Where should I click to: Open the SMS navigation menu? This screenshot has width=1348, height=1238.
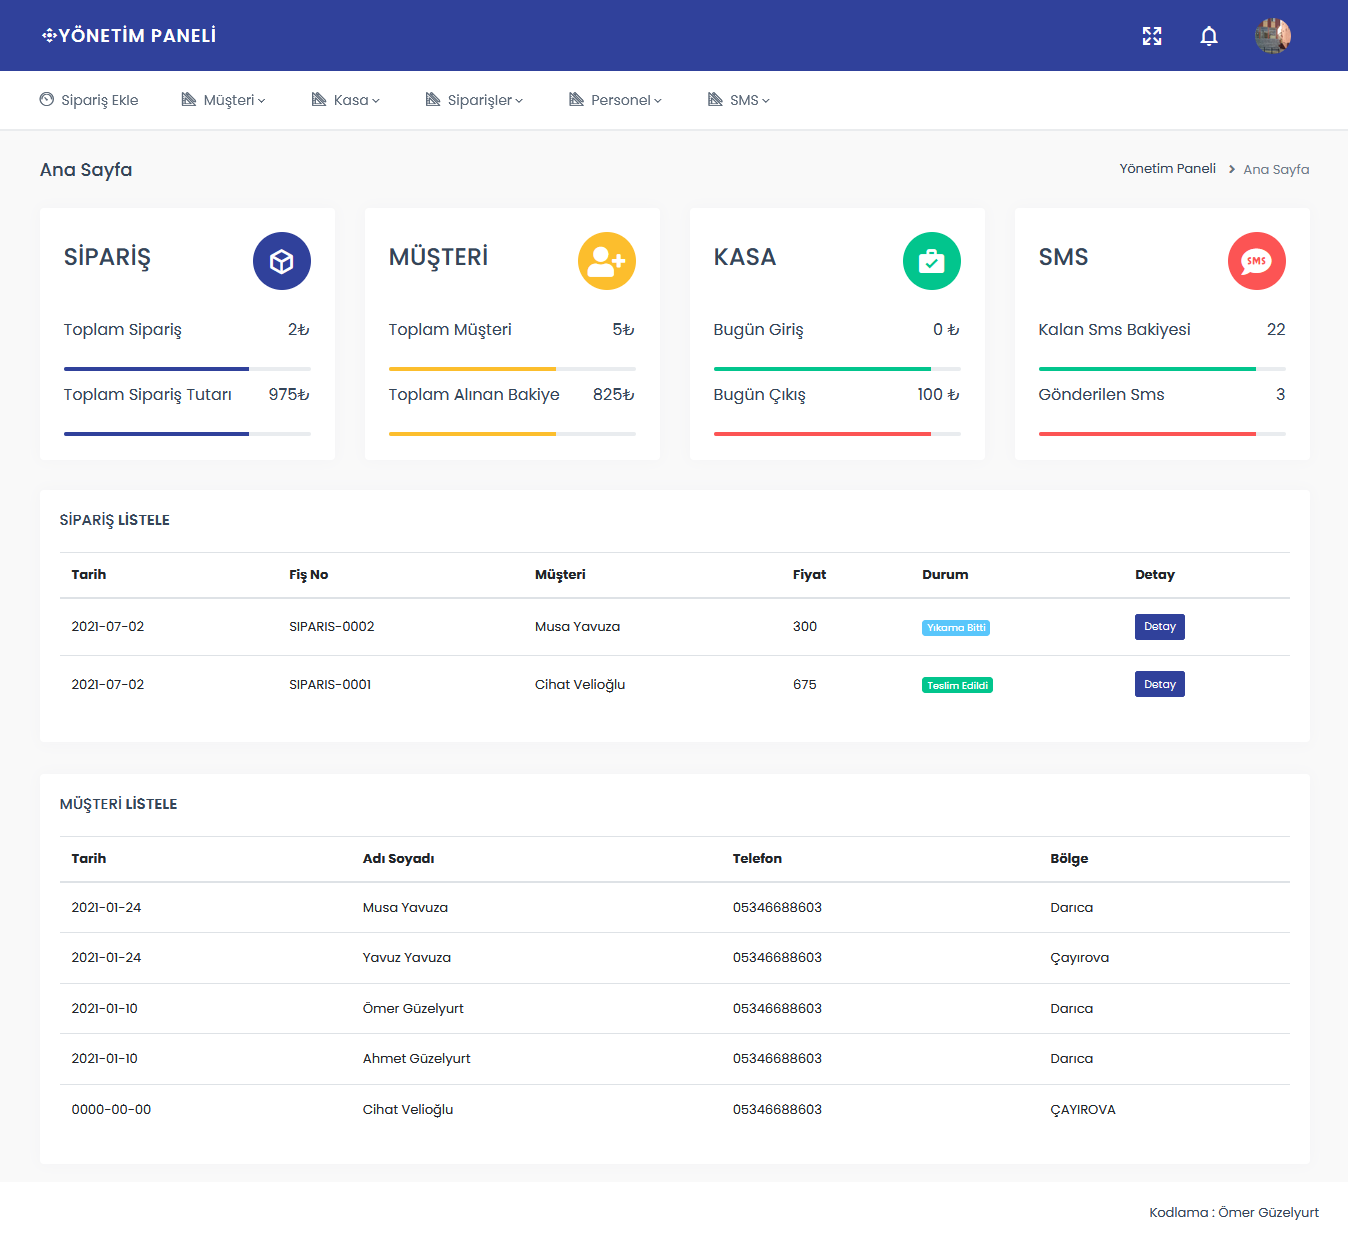coord(739,100)
